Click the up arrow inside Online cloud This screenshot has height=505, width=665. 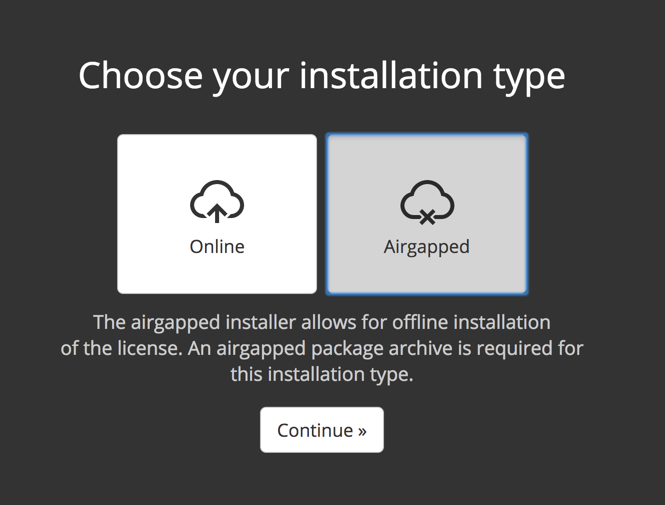coord(217,212)
